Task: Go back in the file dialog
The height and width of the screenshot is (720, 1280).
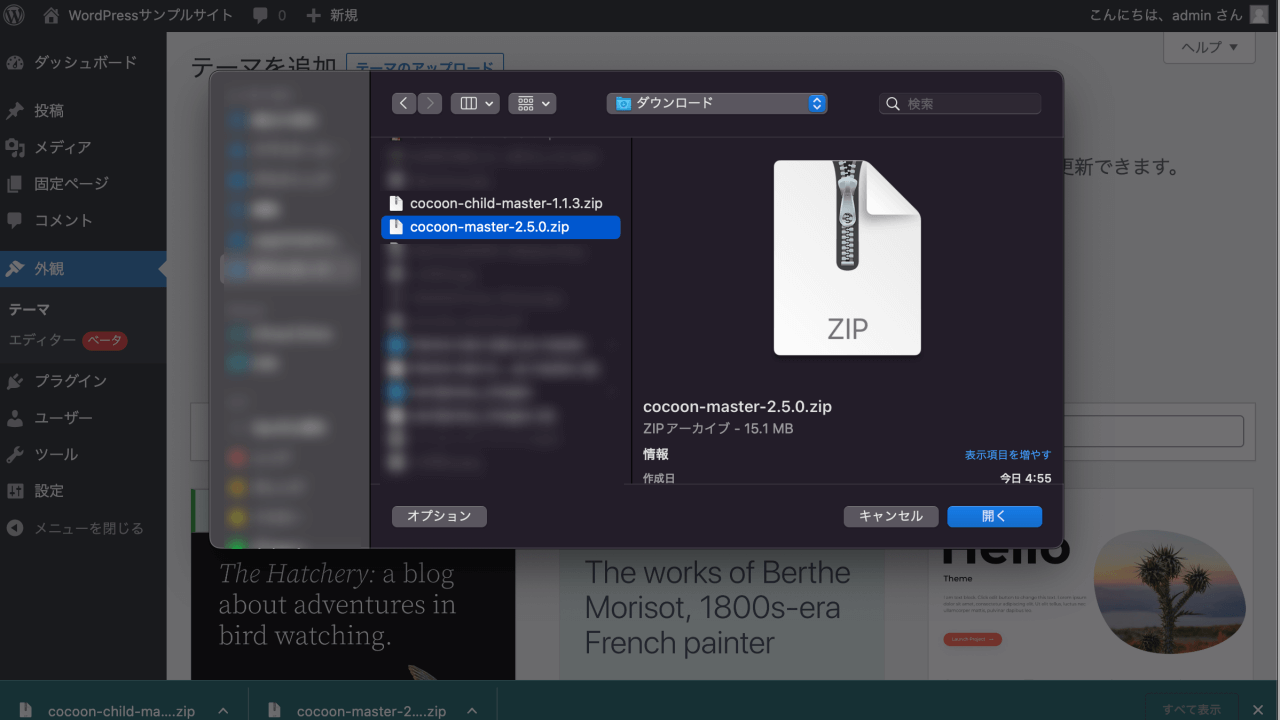Action: [404, 103]
